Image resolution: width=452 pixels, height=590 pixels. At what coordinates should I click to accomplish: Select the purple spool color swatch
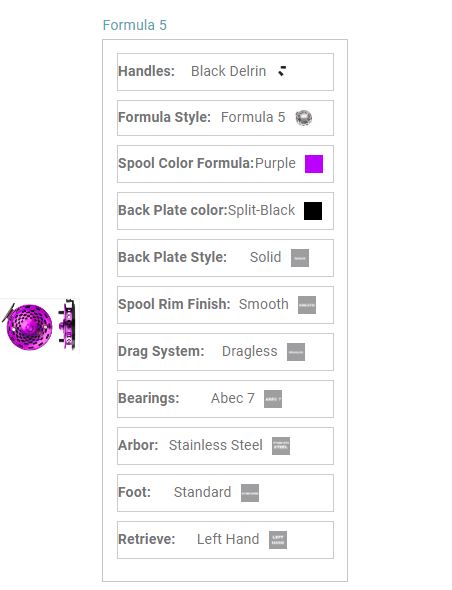click(314, 164)
